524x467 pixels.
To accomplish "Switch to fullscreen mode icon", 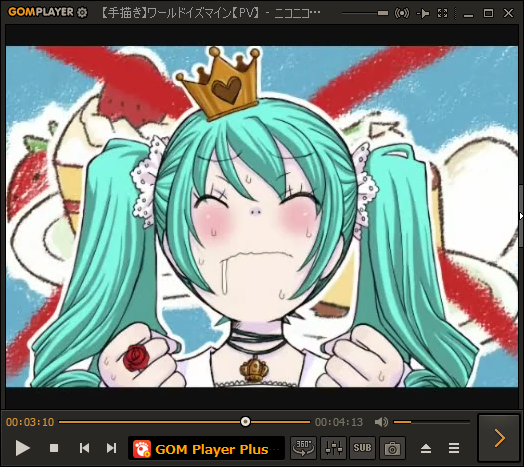I will [x=442, y=13].
